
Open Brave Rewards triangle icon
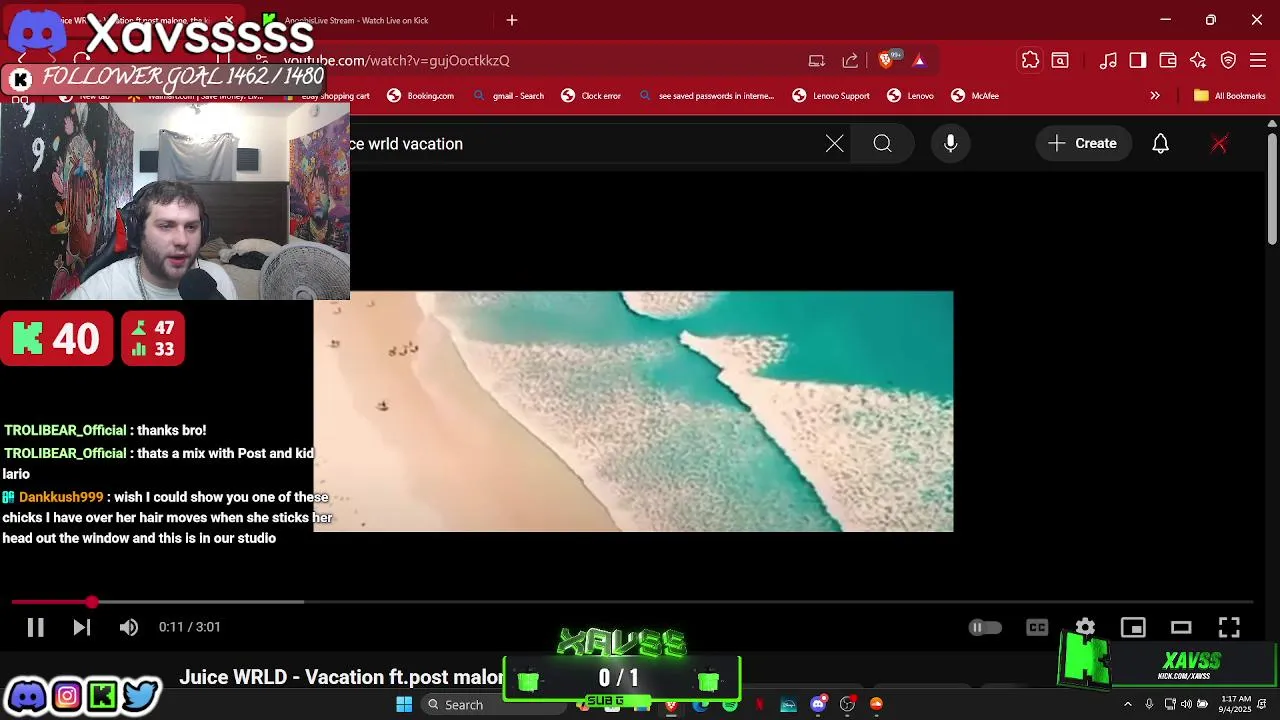[919, 60]
